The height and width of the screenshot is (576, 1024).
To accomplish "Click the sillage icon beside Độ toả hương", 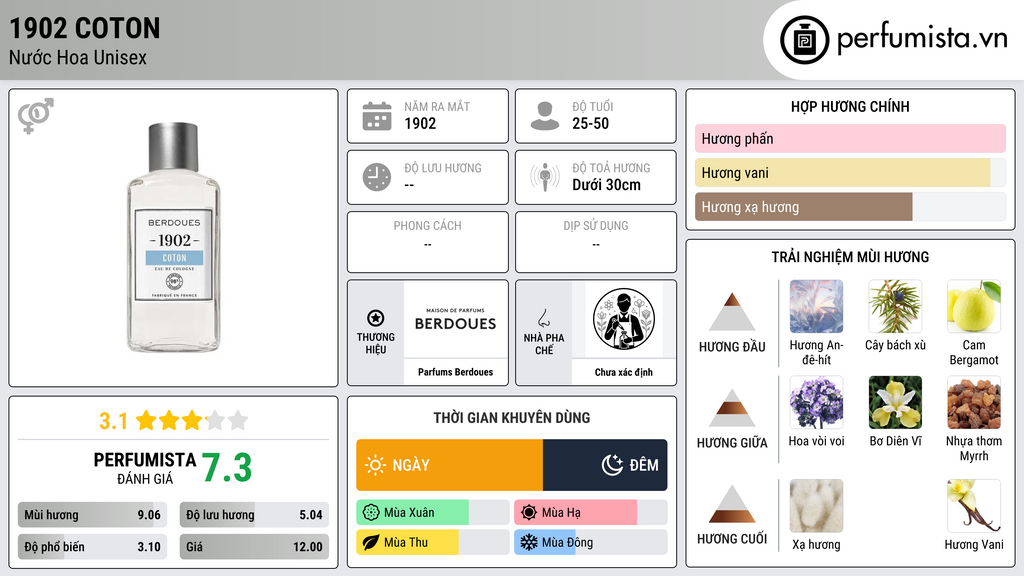I will tap(545, 177).
